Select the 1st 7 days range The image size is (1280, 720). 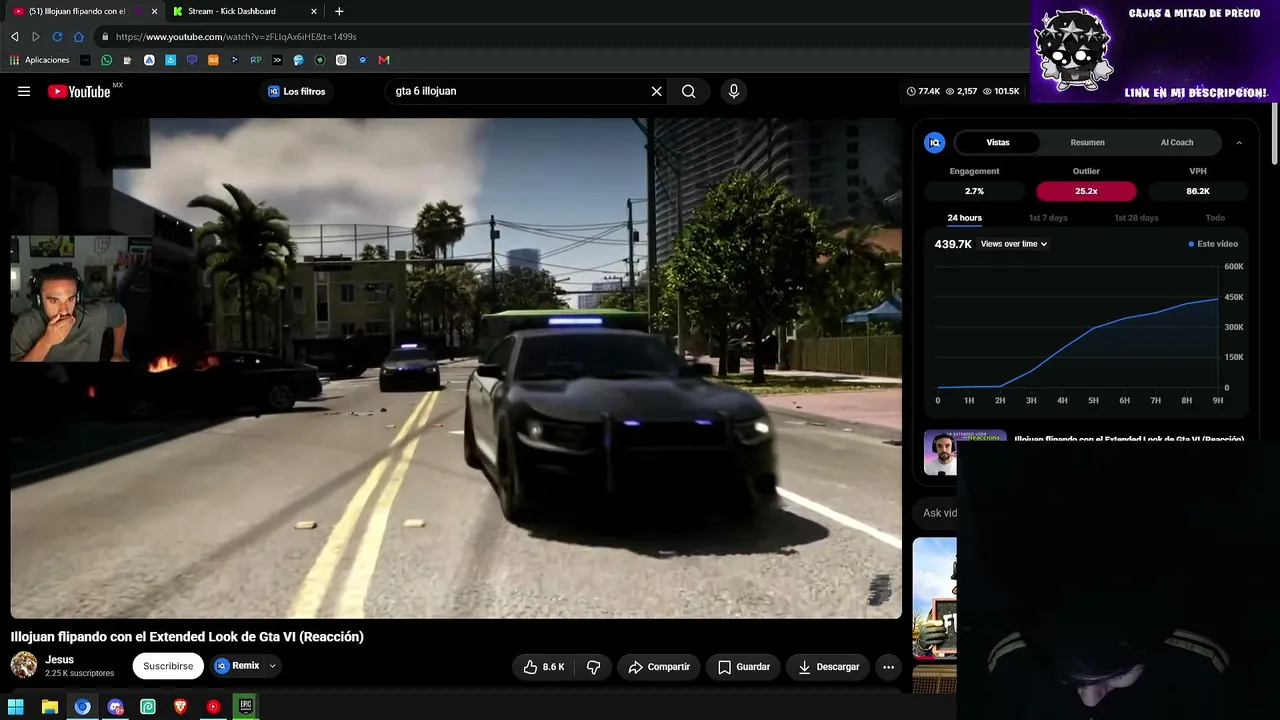point(1048,218)
